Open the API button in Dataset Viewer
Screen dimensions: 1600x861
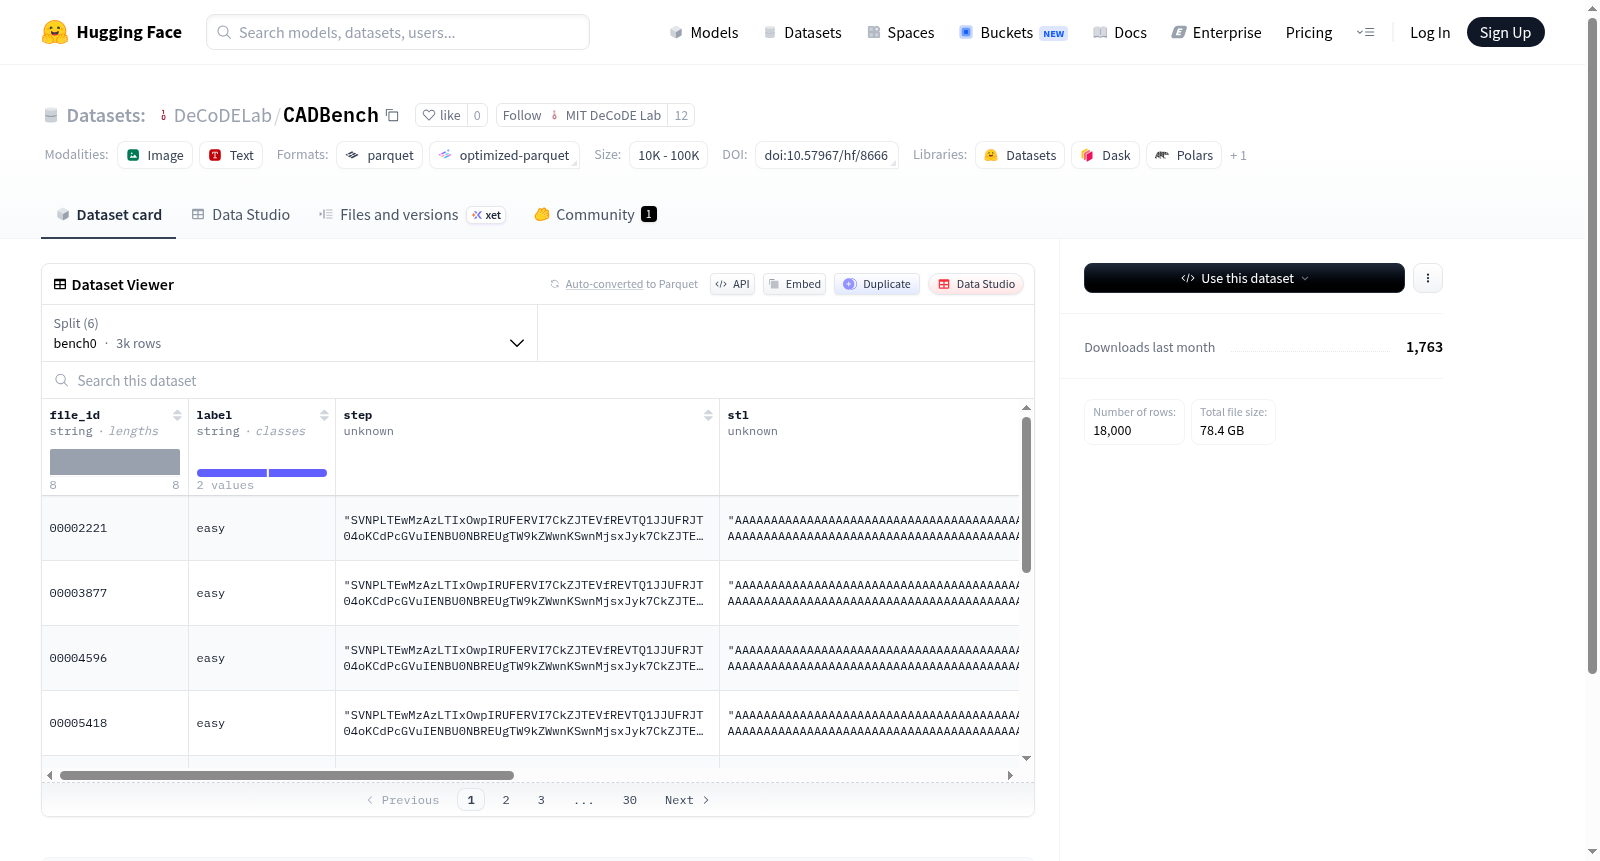[x=732, y=284]
